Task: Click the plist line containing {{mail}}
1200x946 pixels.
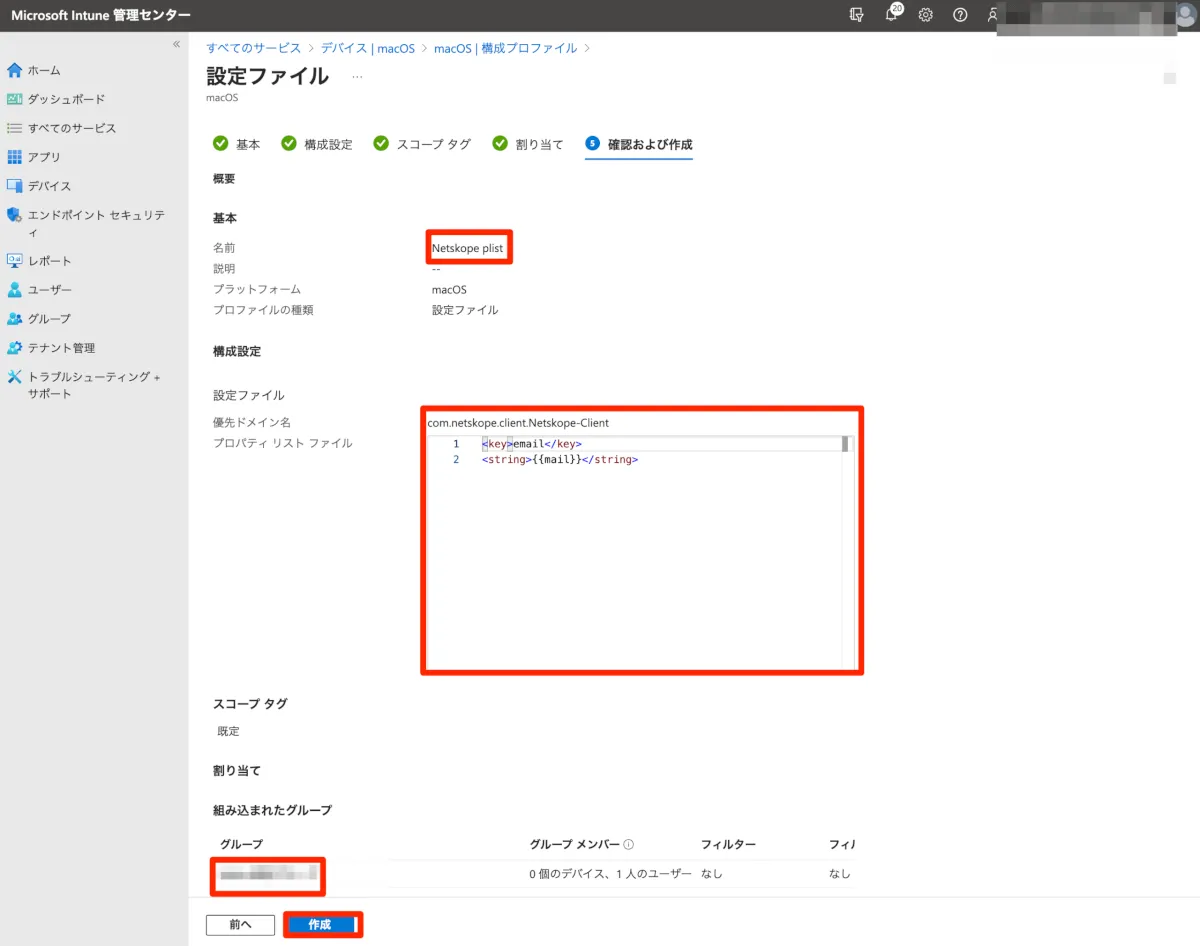Action: (559, 460)
